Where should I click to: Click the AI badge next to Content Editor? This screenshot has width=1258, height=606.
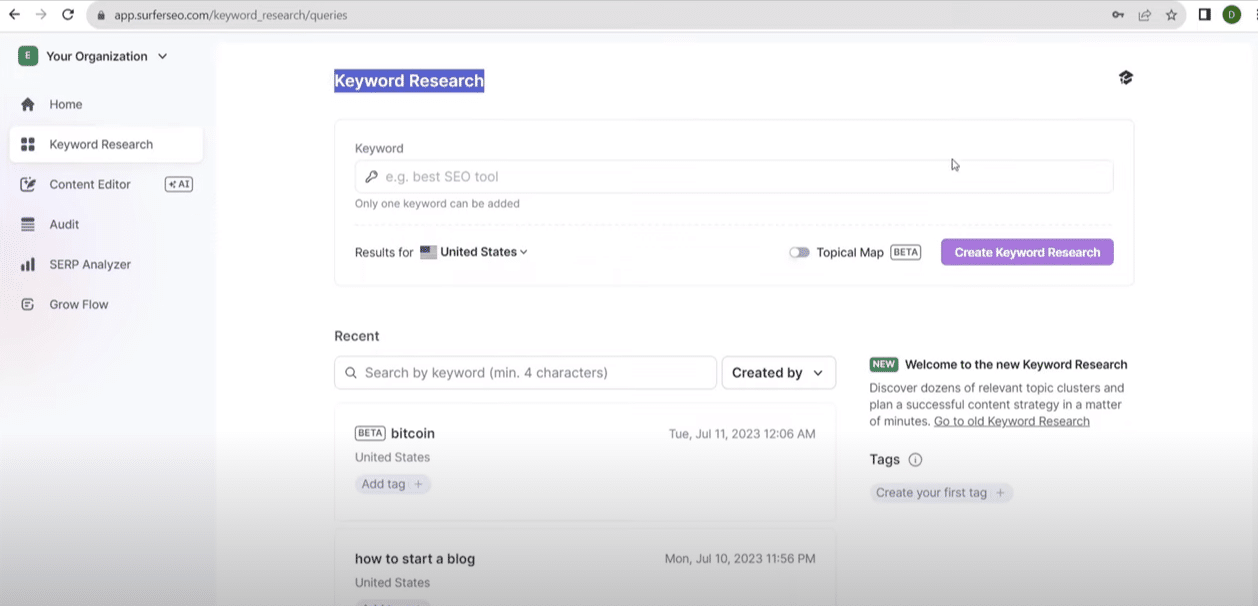tap(179, 184)
